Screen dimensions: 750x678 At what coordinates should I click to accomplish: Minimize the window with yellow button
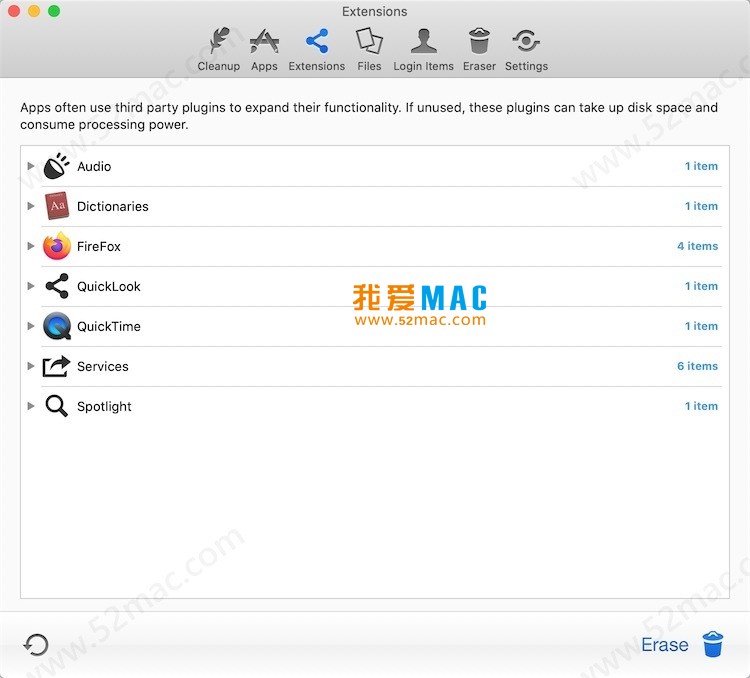click(34, 11)
